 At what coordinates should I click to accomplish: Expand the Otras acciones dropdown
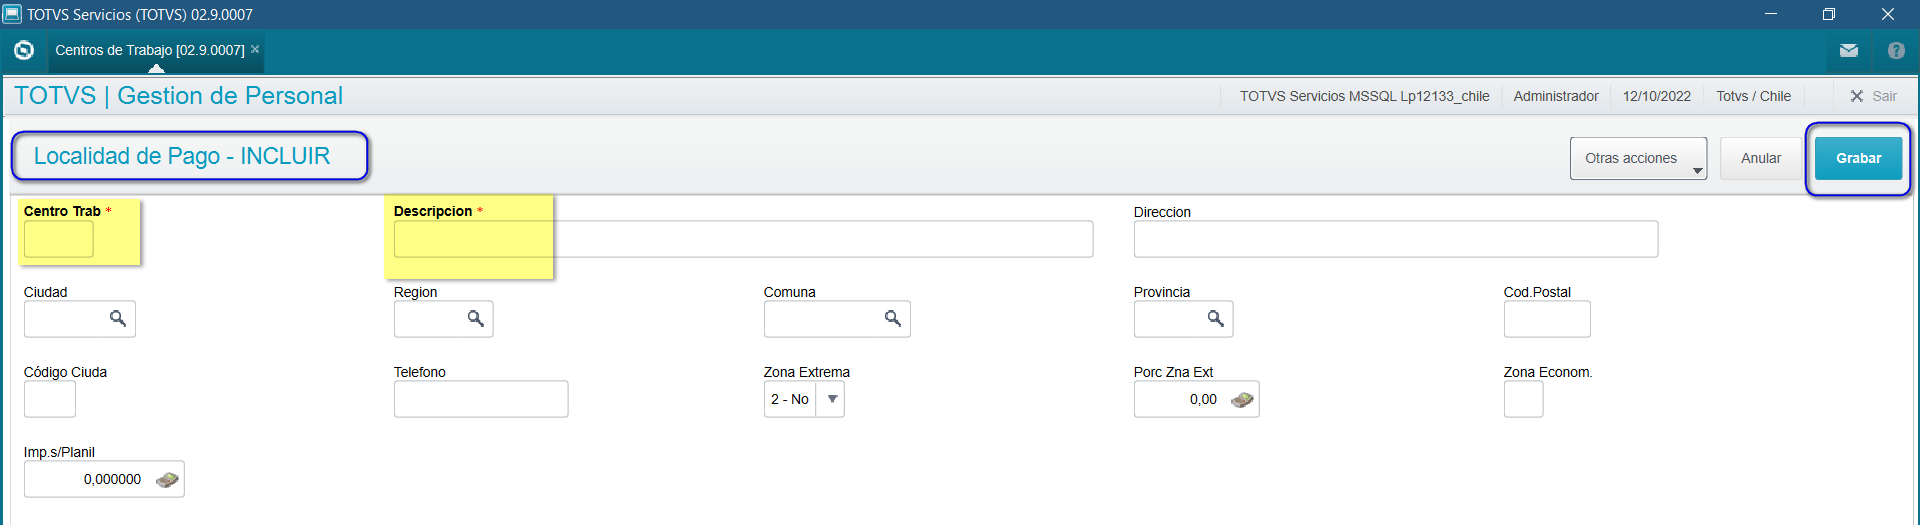(x=1638, y=158)
